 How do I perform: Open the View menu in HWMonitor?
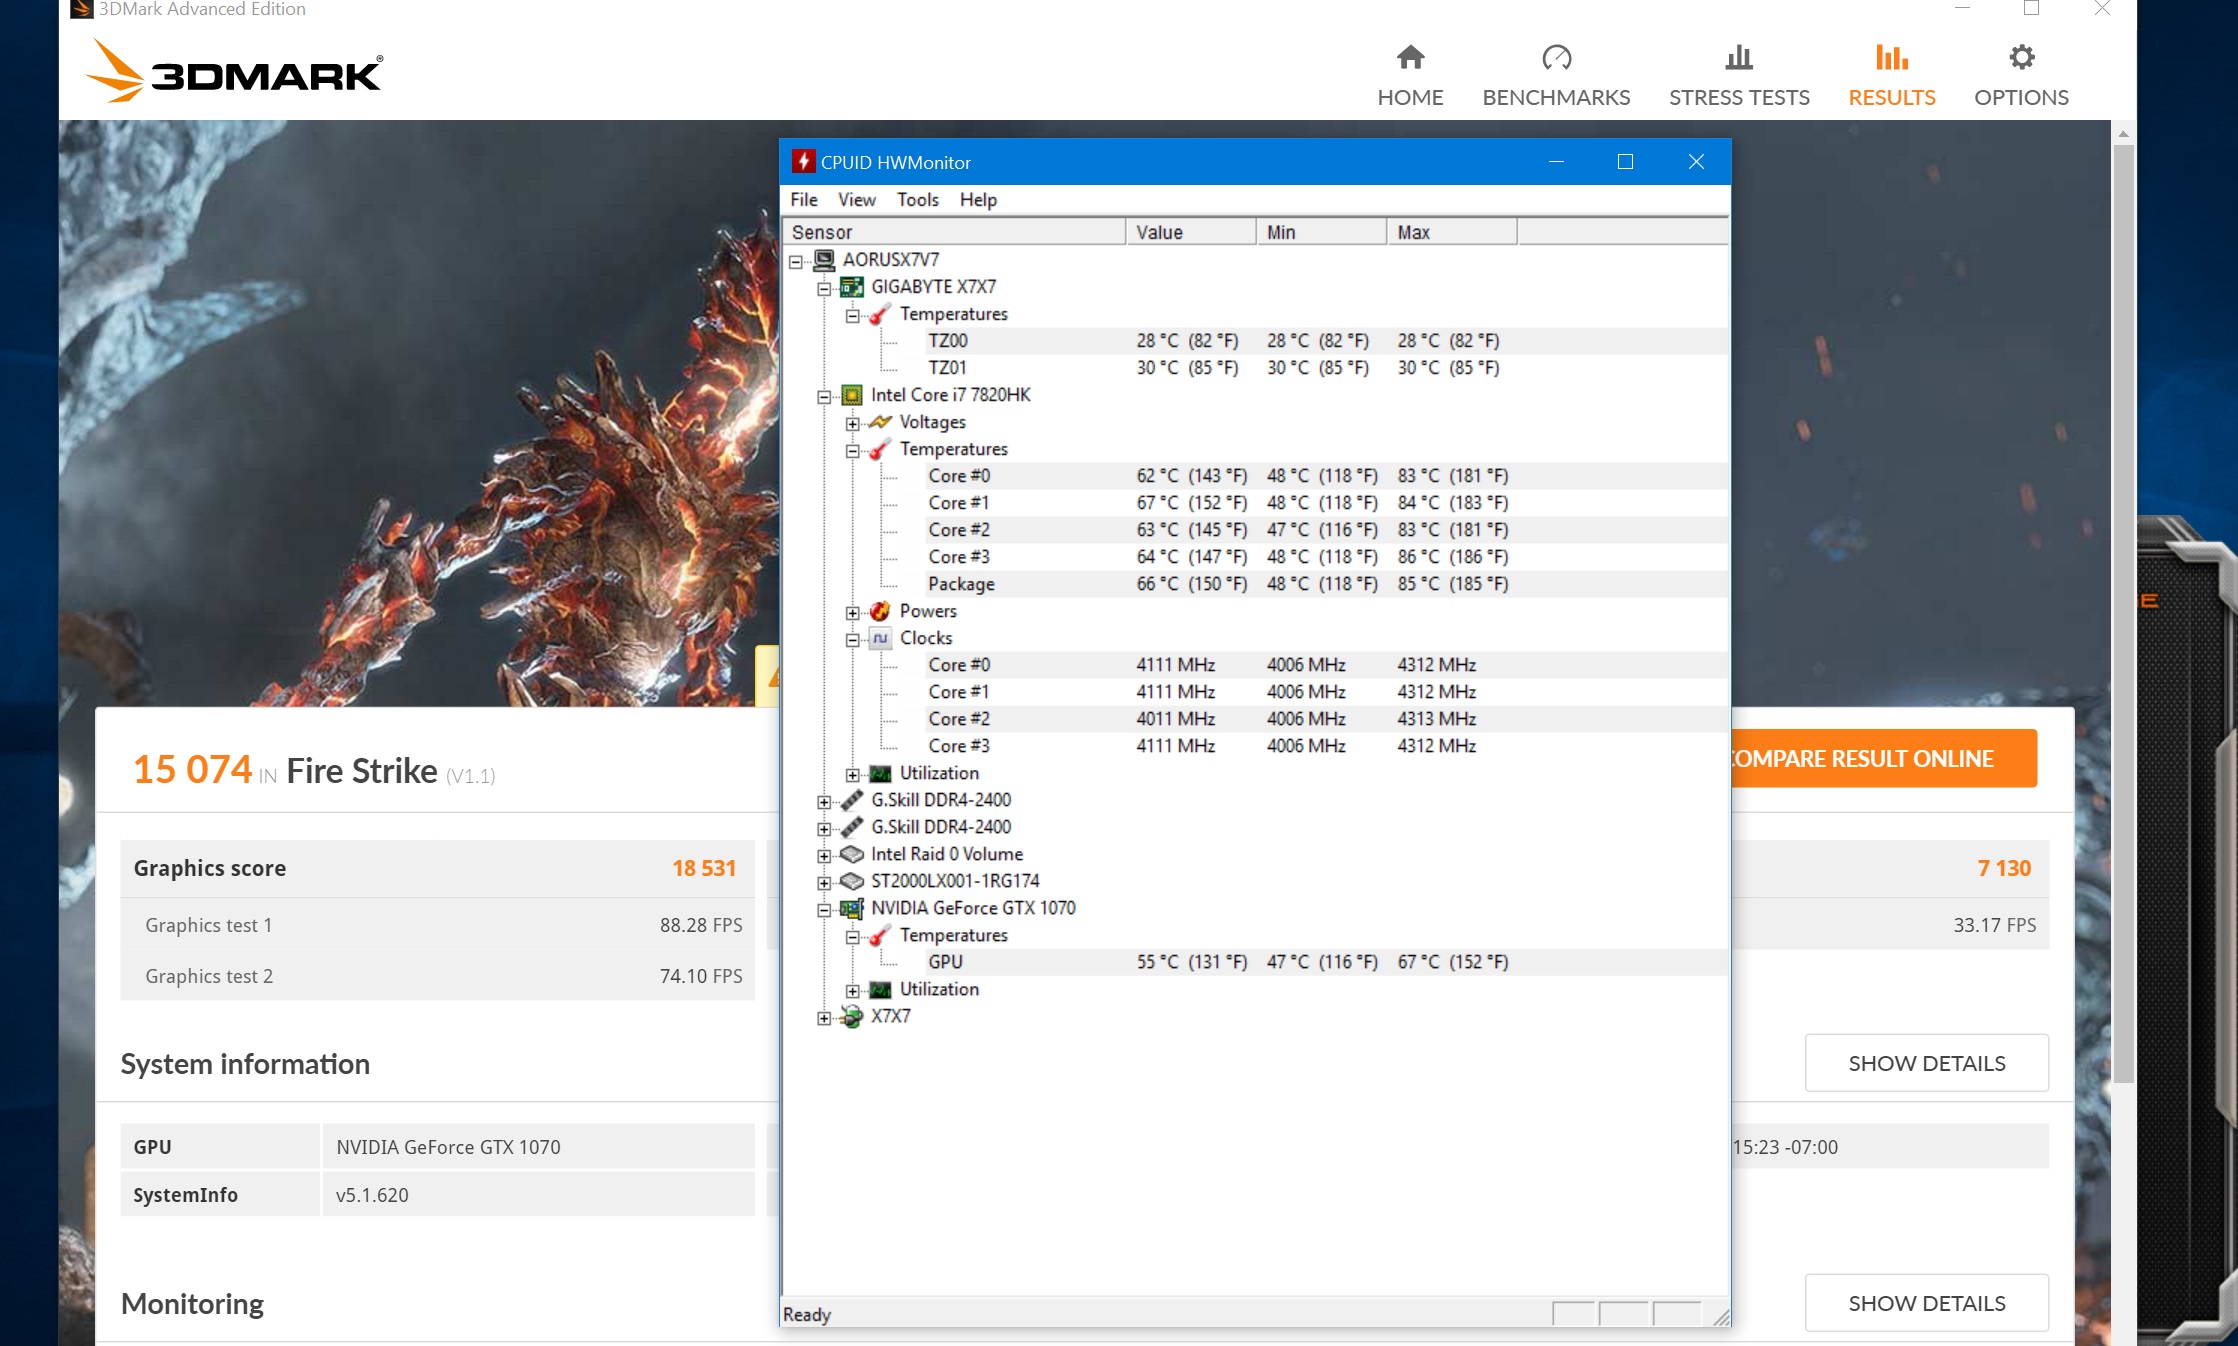856,200
